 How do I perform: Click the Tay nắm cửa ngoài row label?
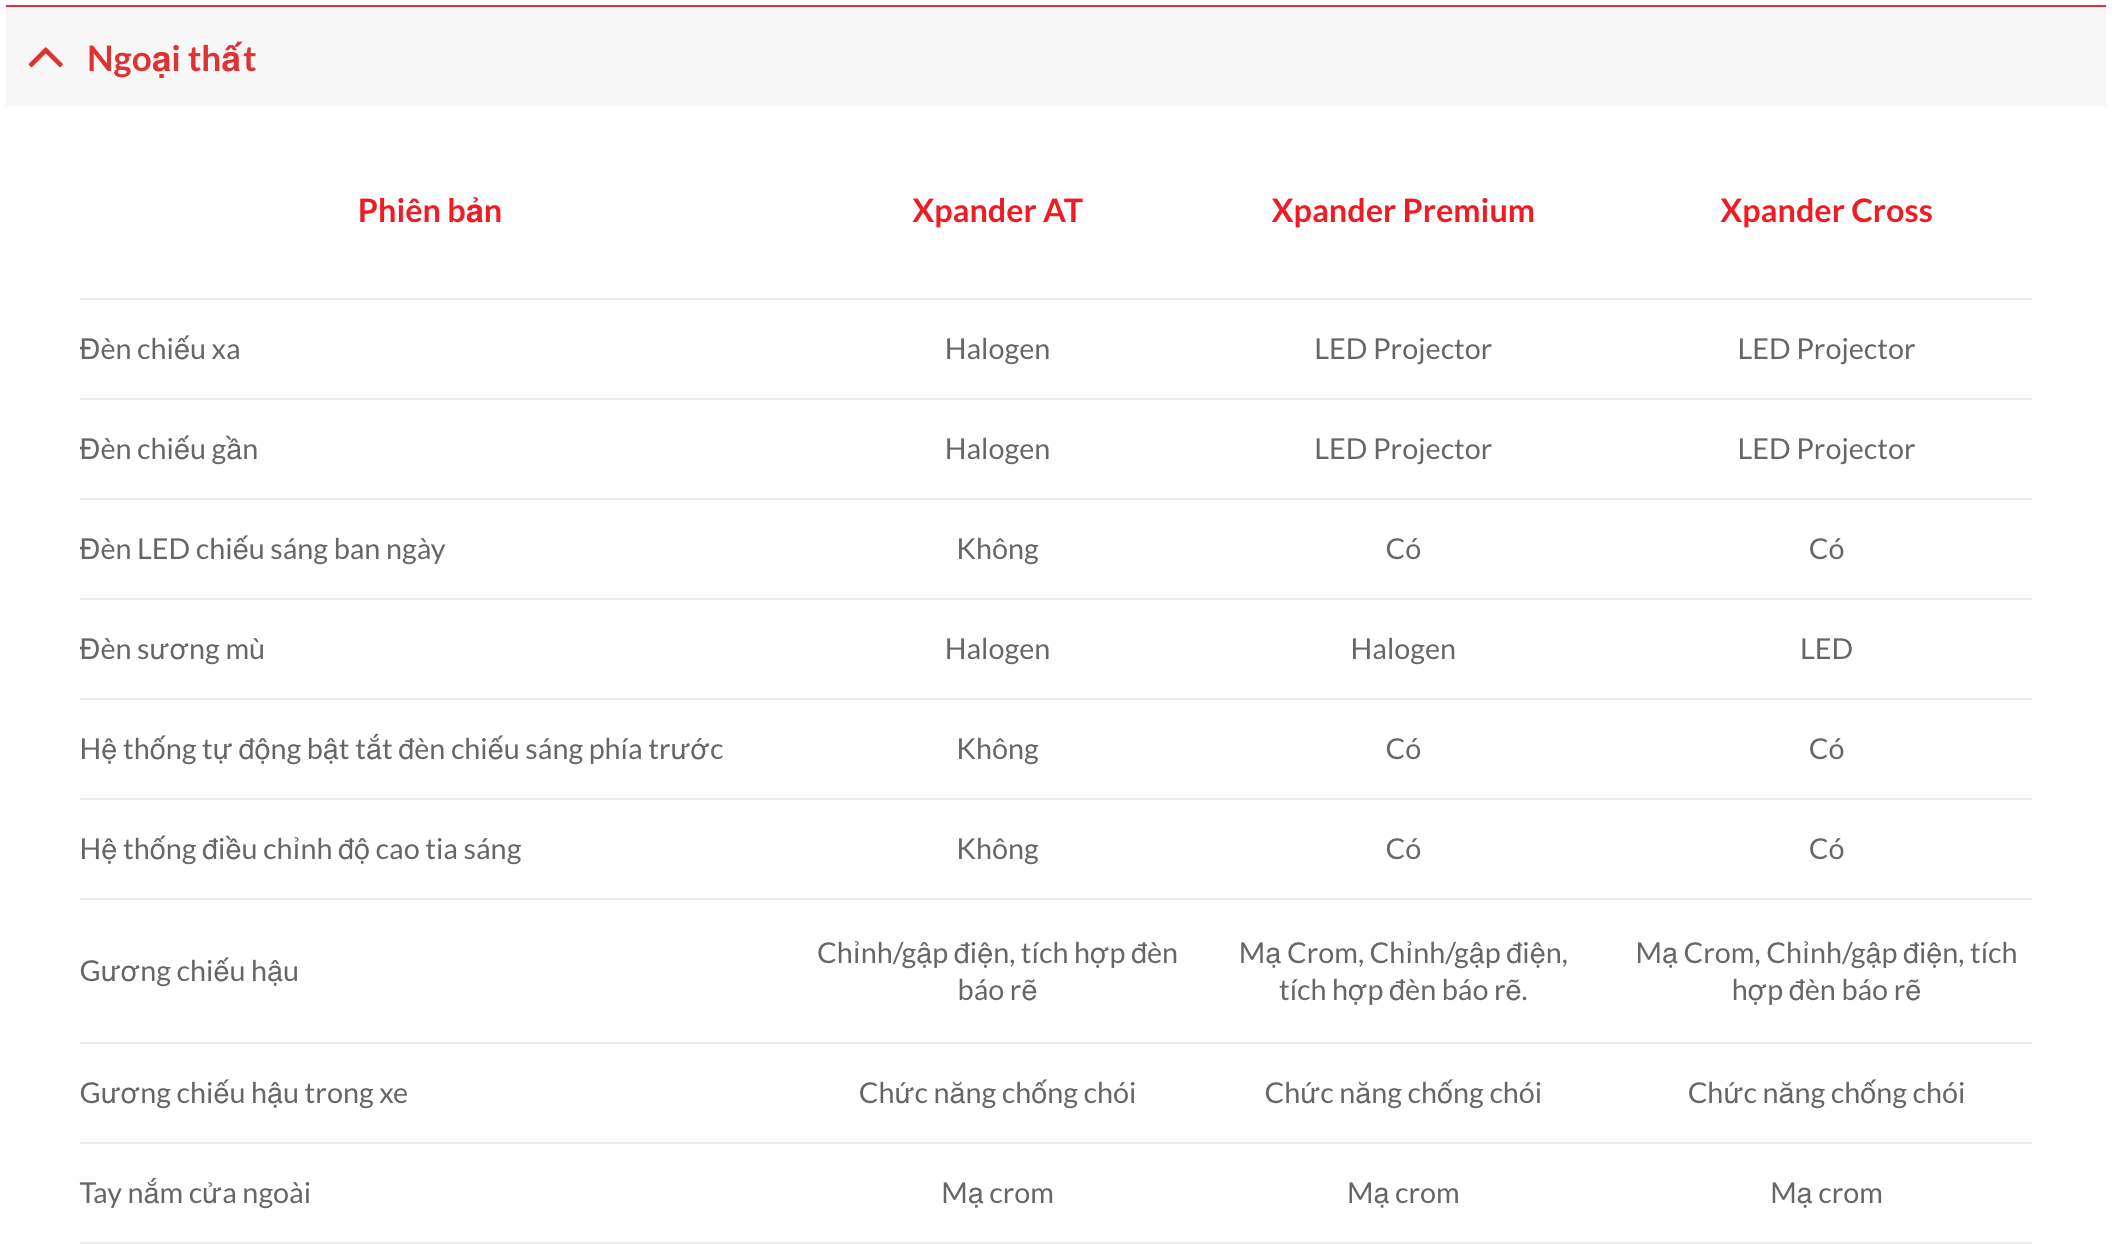click(195, 1193)
